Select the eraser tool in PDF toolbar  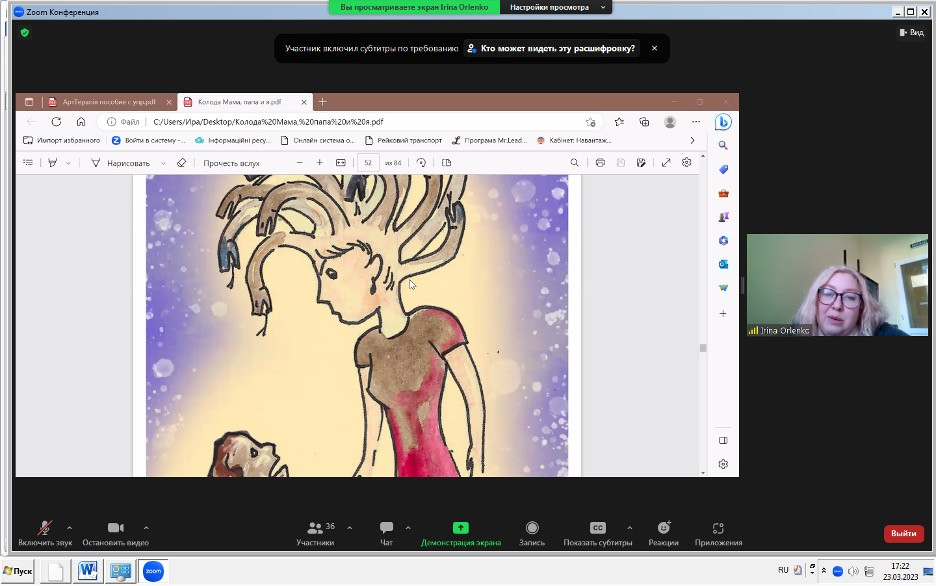tap(181, 163)
